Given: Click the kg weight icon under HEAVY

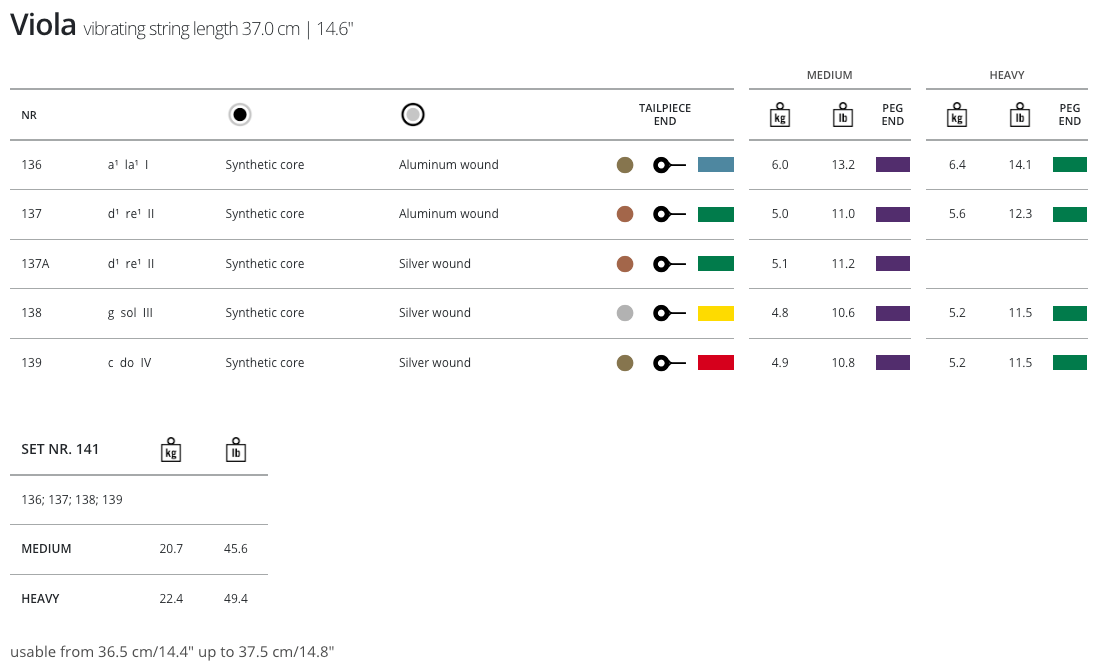Looking at the screenshot, I should tap(957, 115).
